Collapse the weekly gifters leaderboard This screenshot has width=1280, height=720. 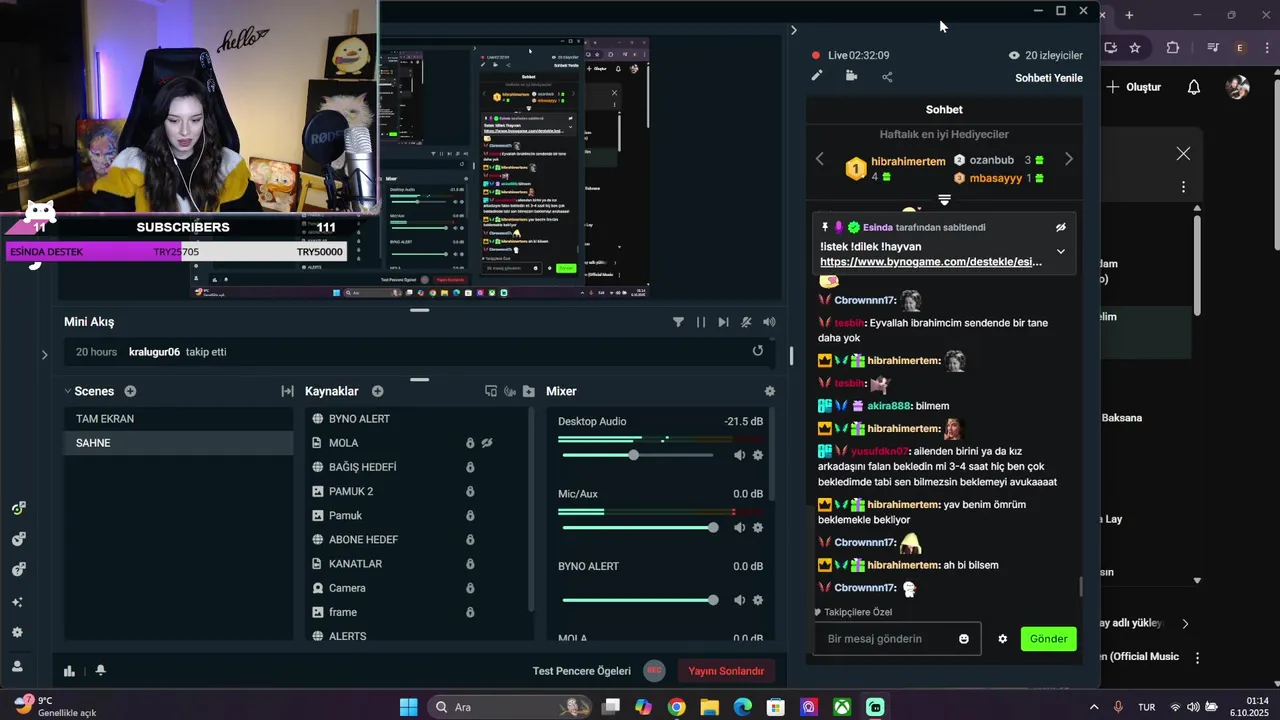coord(944,200)
